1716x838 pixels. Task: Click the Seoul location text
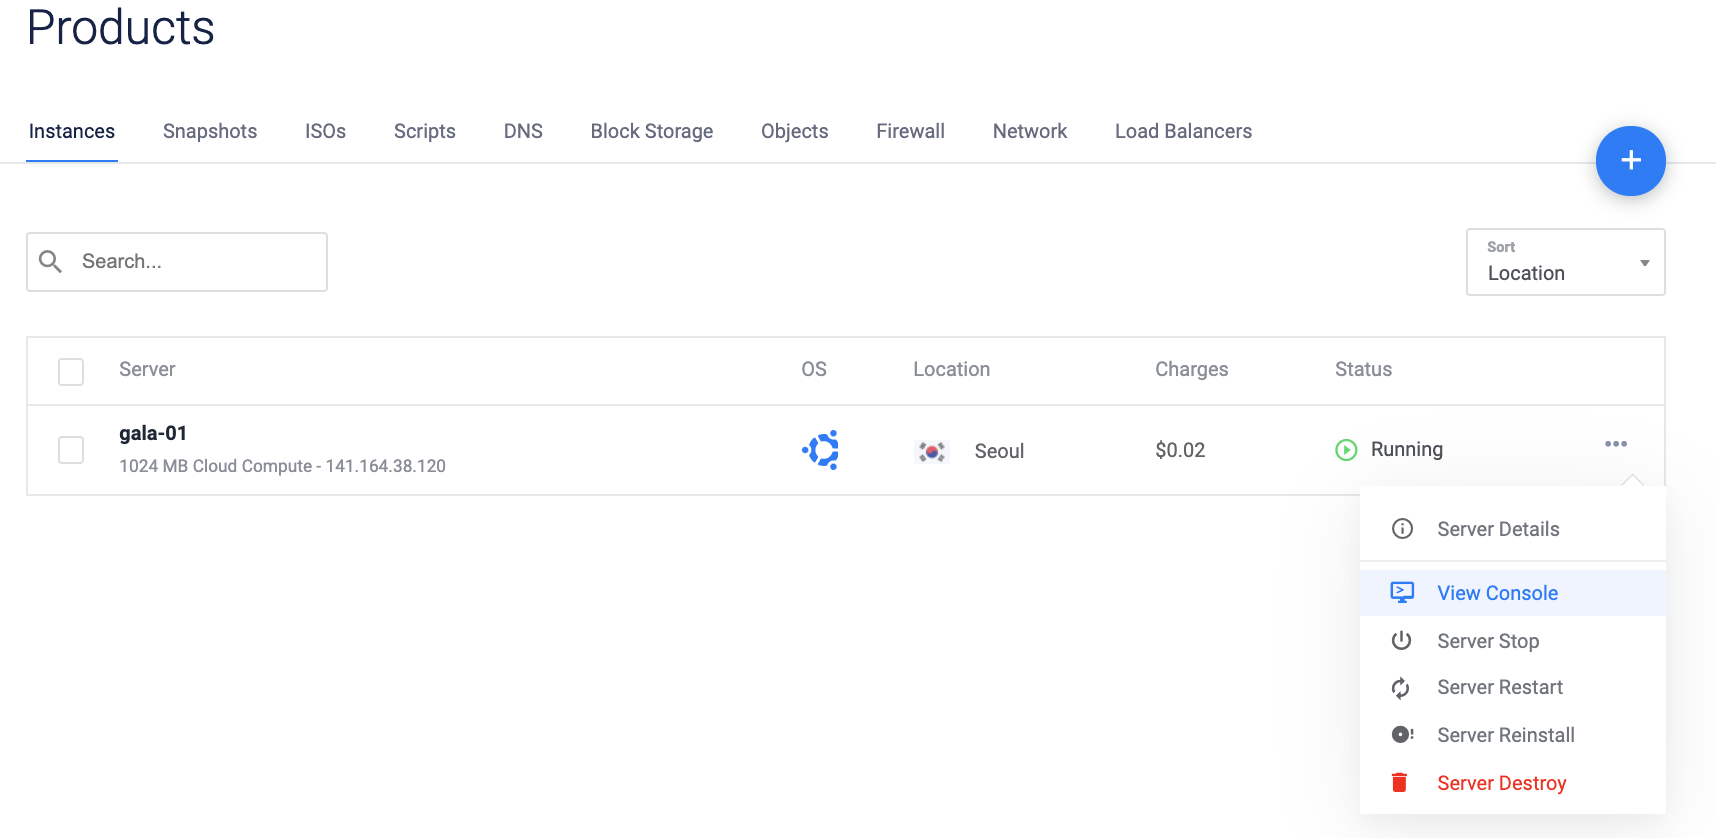(1000, 451)
